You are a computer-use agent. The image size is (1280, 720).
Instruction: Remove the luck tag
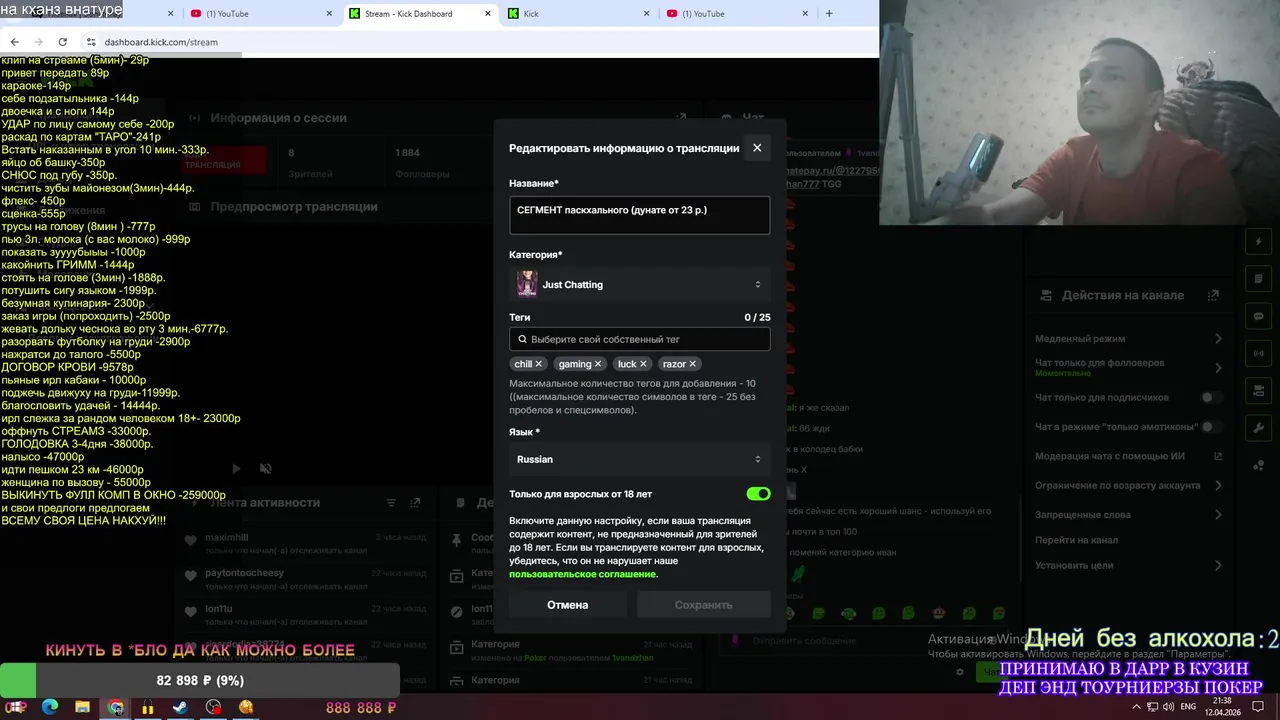(643, 364)
